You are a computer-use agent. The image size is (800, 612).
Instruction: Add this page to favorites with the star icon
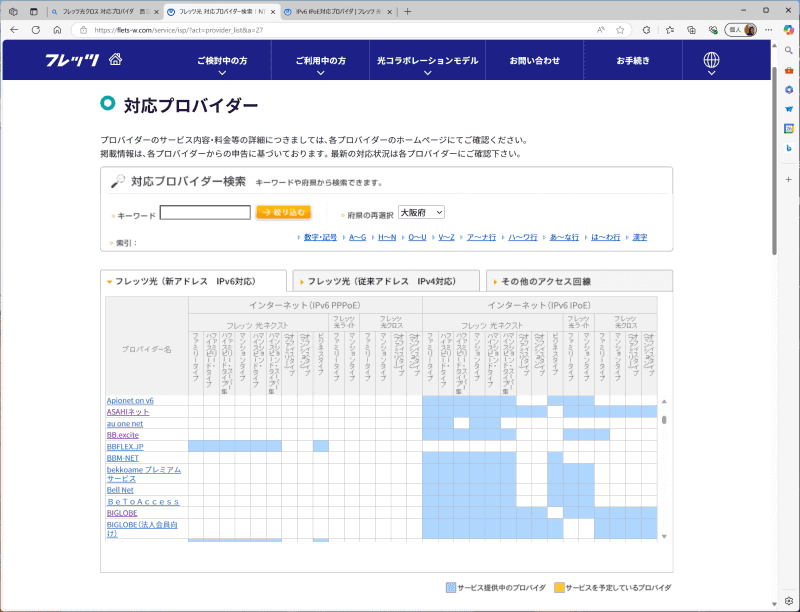pos(620,30)
